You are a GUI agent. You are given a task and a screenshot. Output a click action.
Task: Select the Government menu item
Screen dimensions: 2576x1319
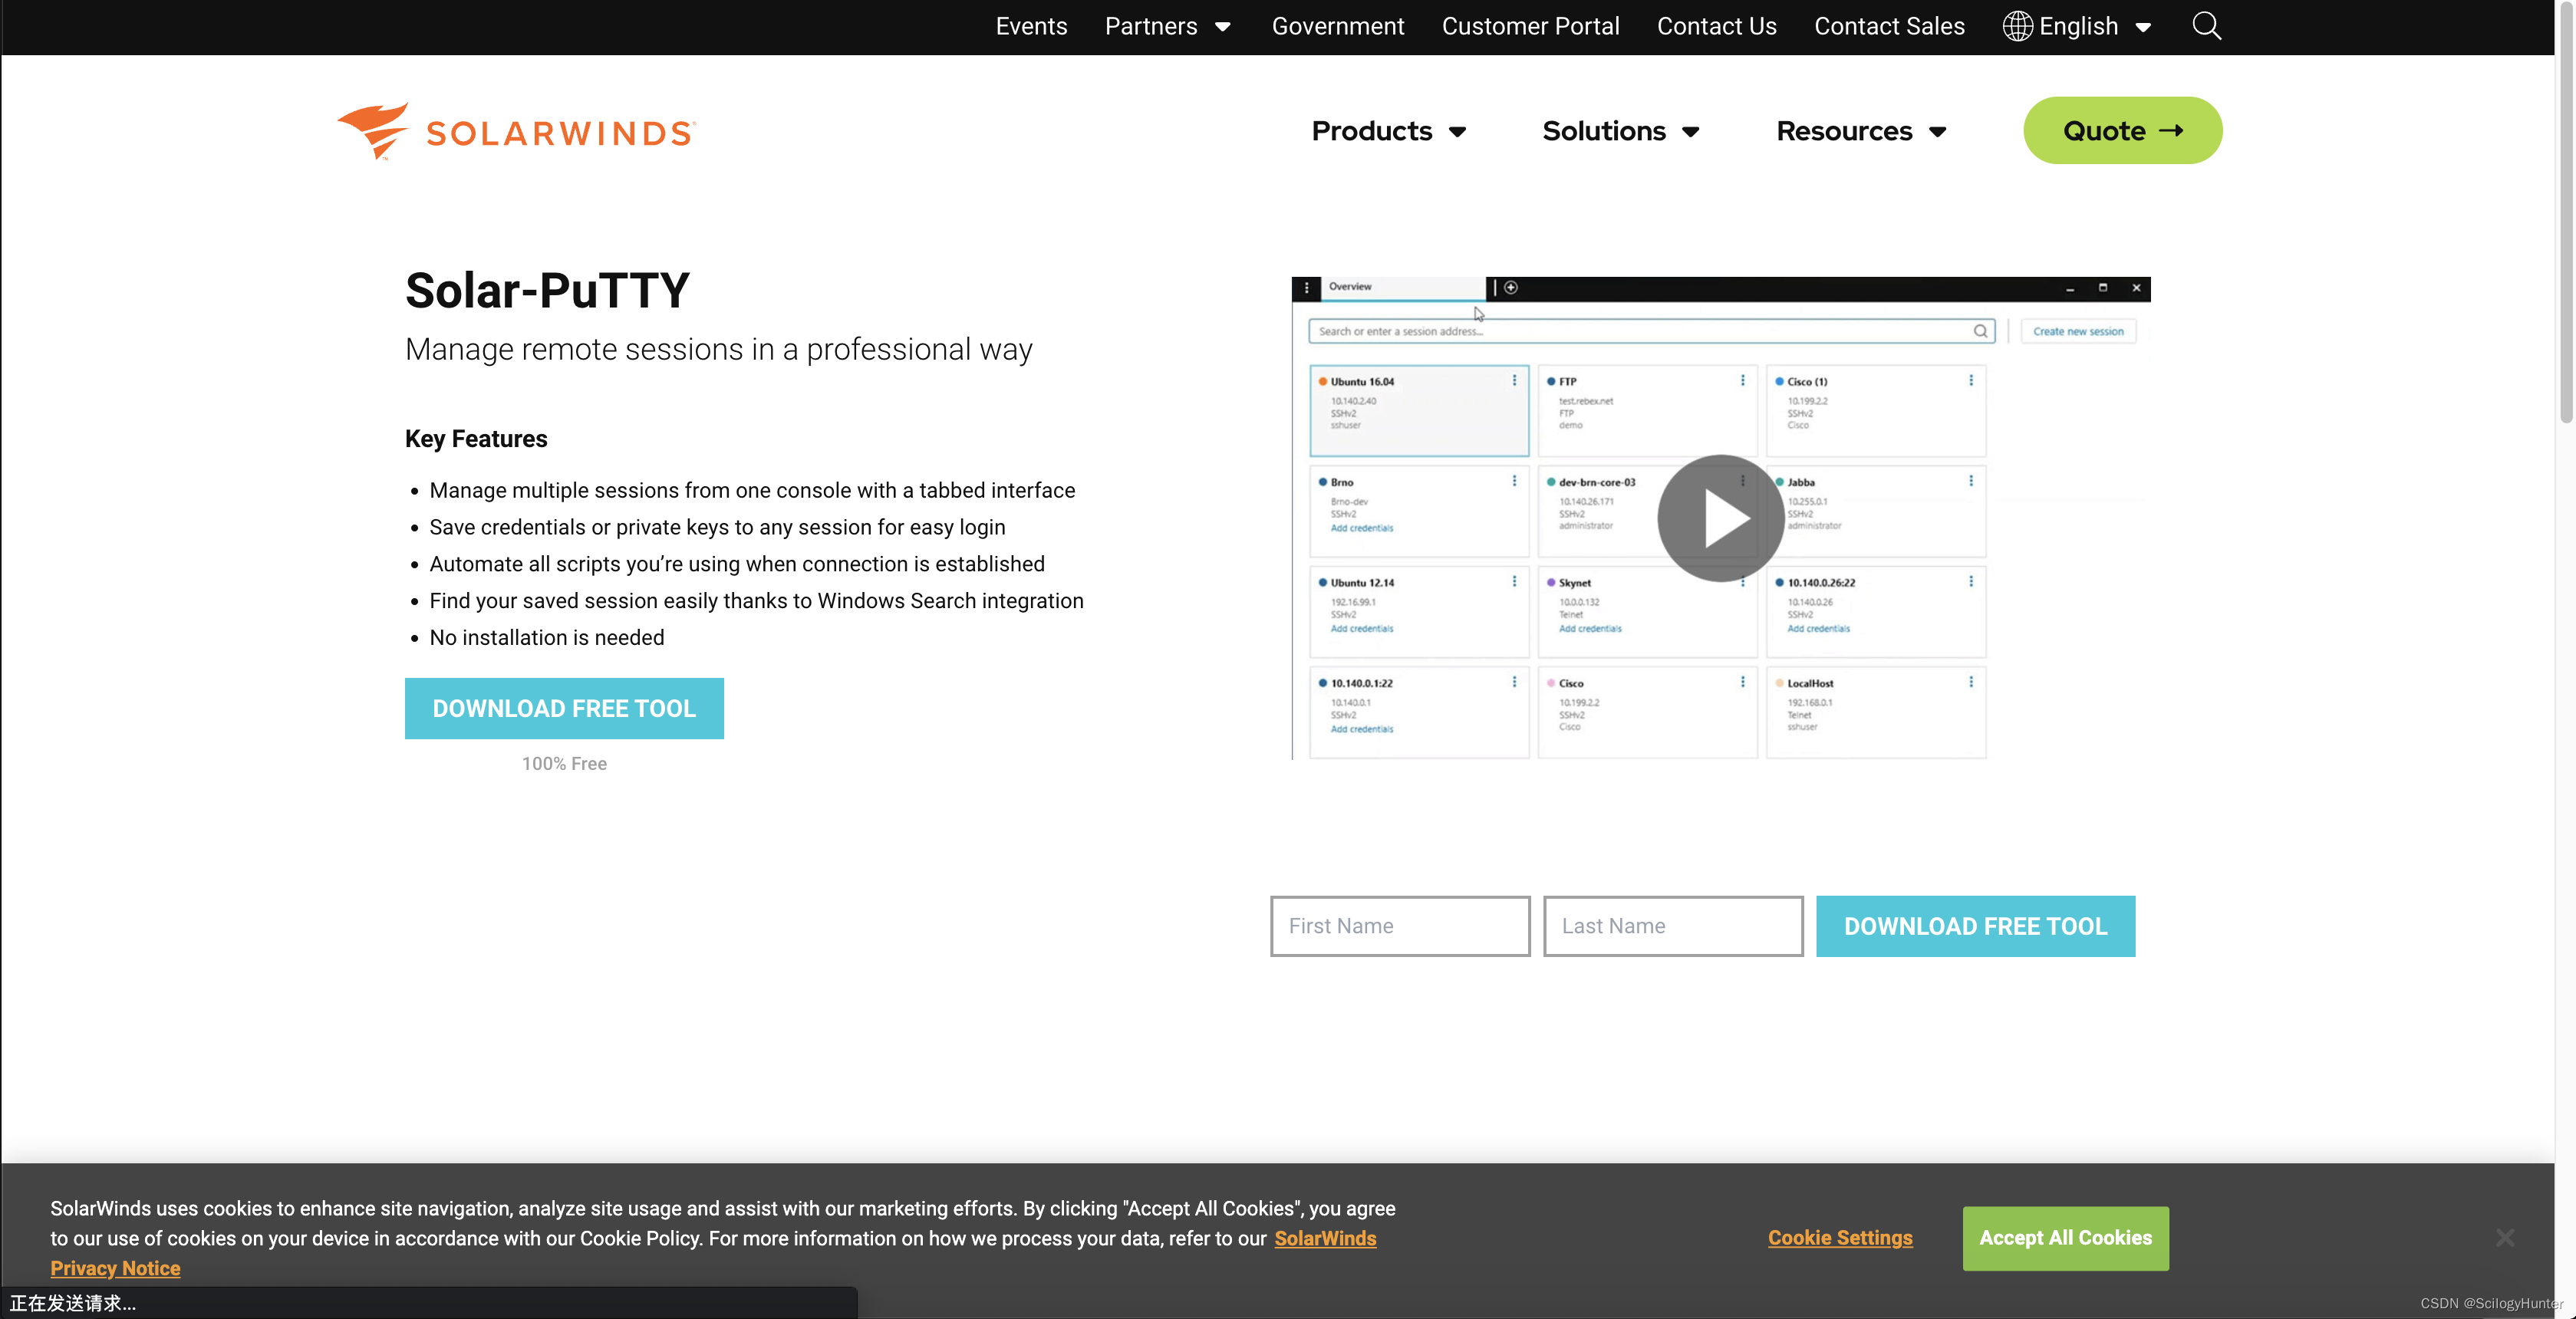pyautogui.click(x=1338, y=27)
